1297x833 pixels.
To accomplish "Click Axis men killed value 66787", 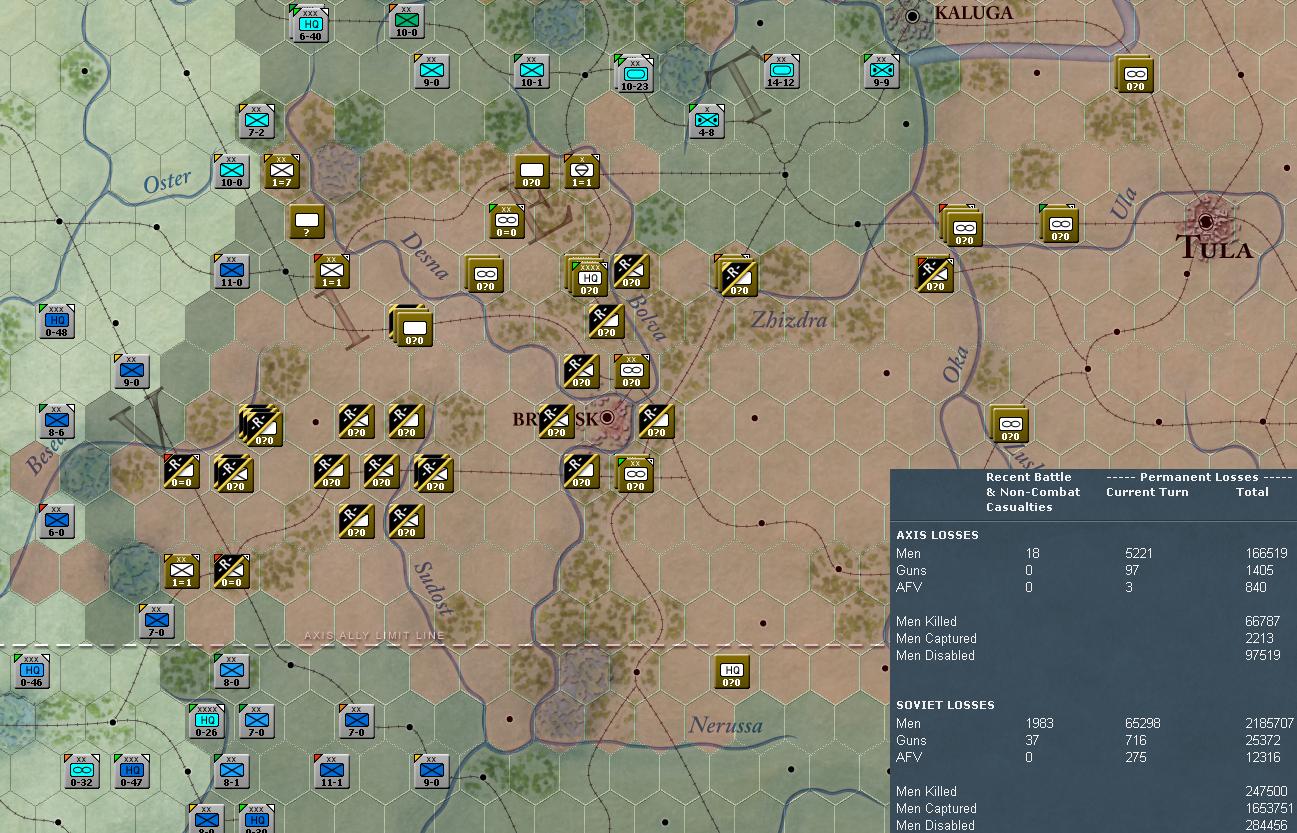I will (1261, 621).
